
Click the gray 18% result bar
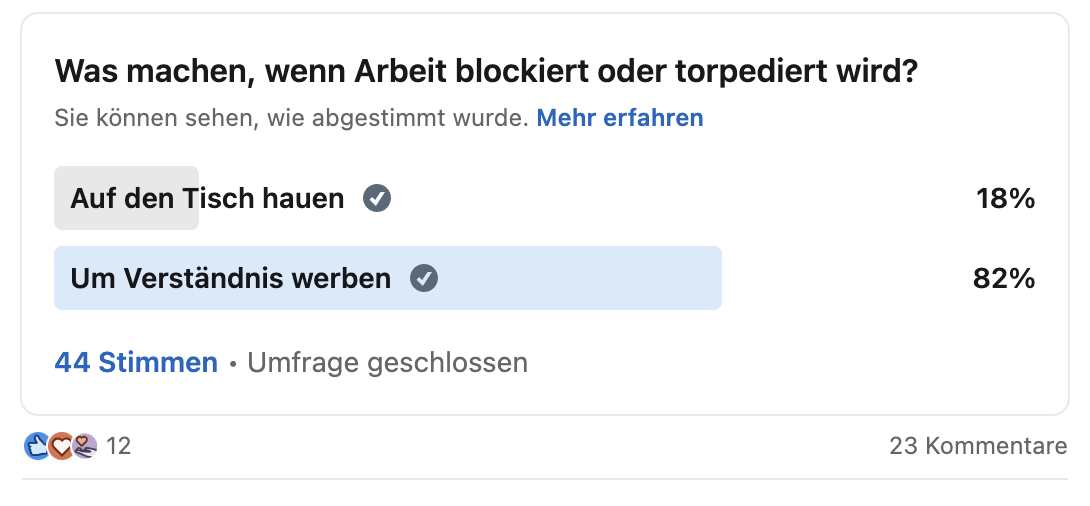127,198
